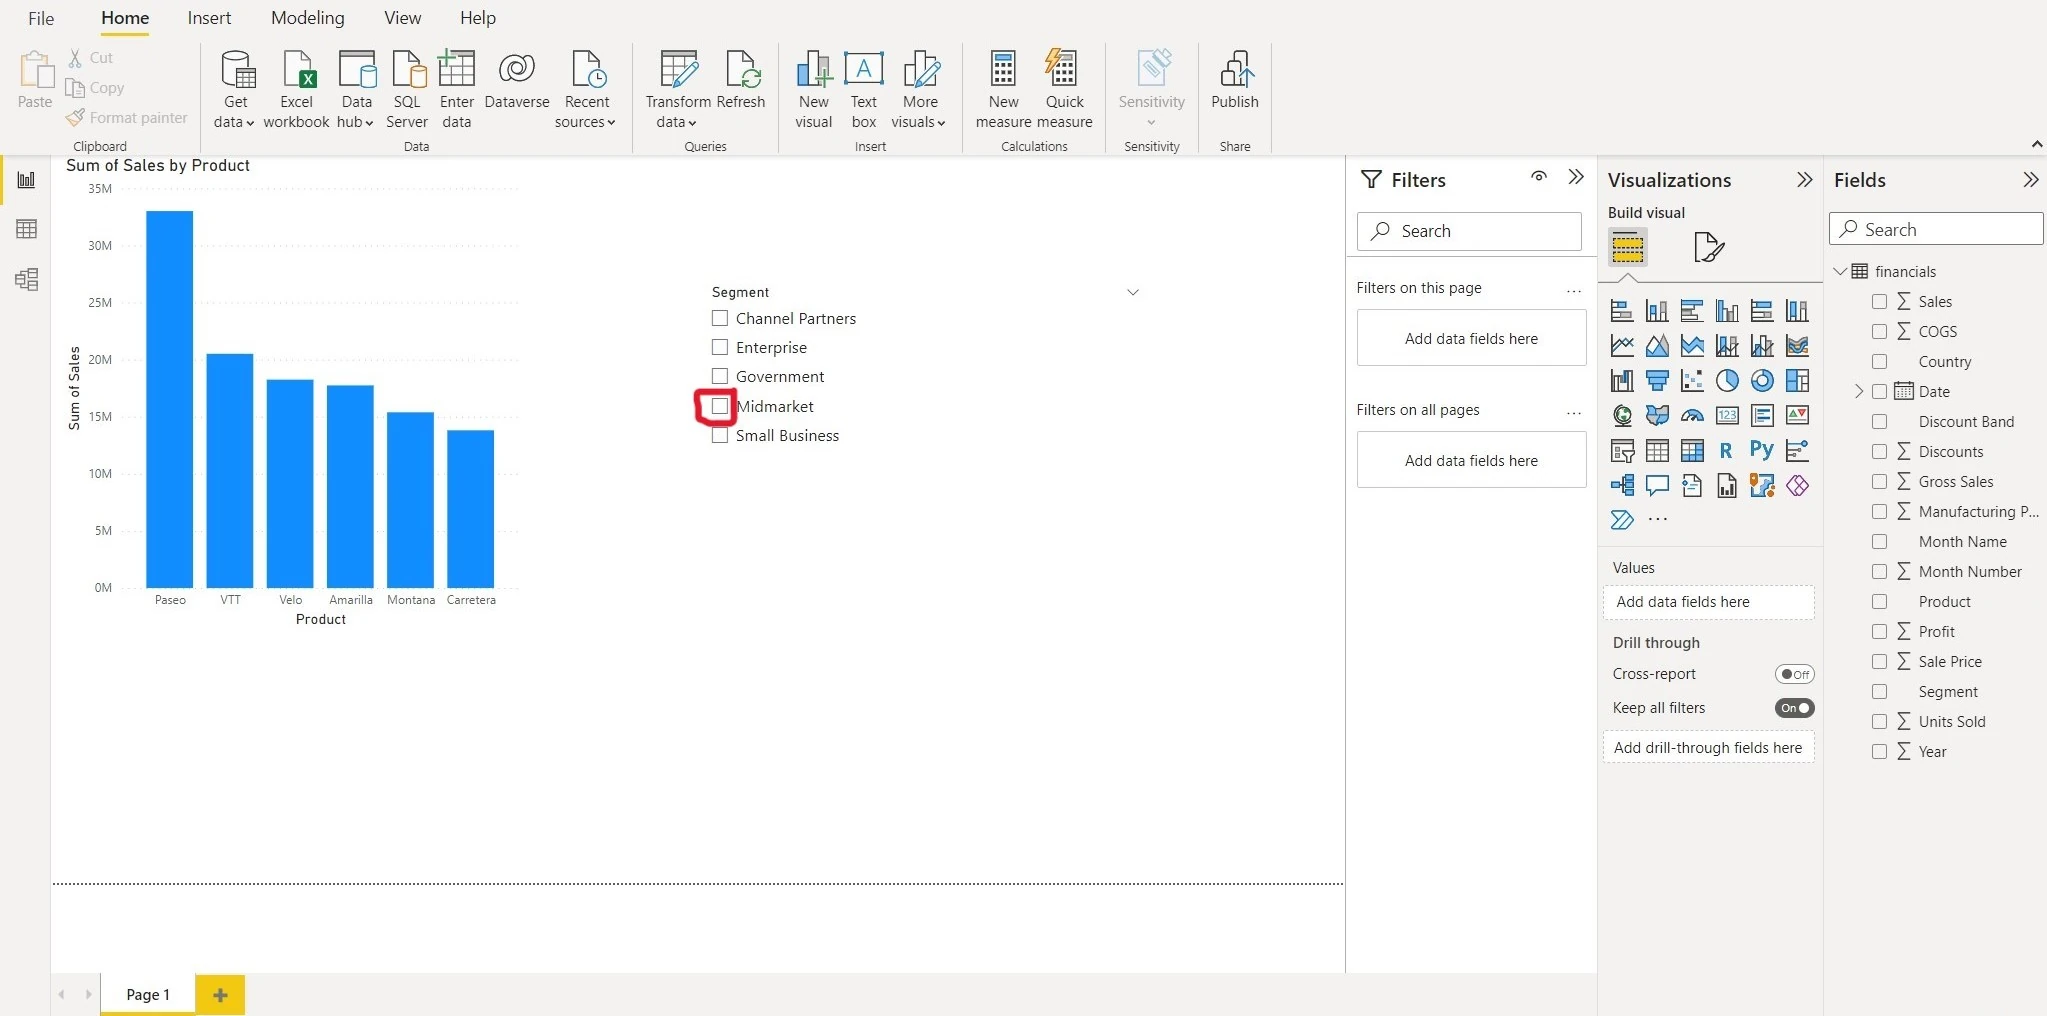Viewport: 2047px width, 1016px height.
Task: Open the File menu
Action: tap(41, 18)
